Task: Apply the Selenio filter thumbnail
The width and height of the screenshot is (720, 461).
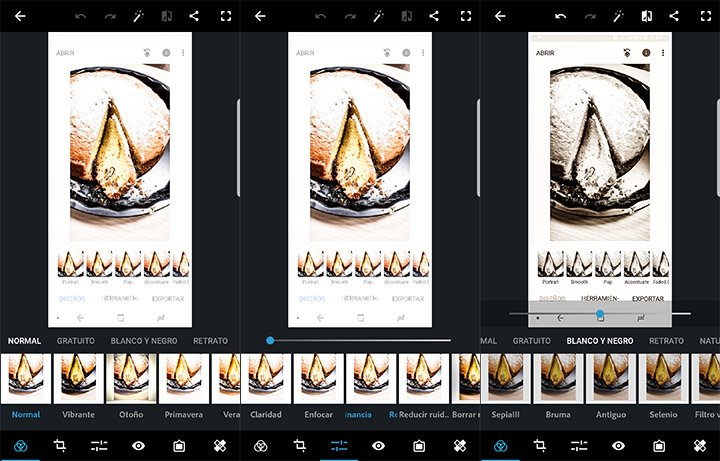Action: (x=664, y=378)
